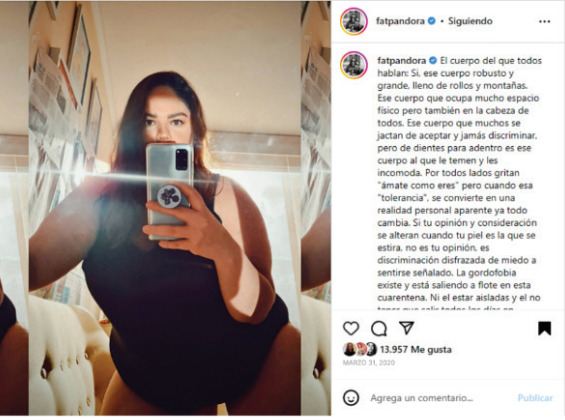The width and height of the screenshot is (565, 420).
Task: Toggle the saved bookmark icon
Action: [544, 328]
